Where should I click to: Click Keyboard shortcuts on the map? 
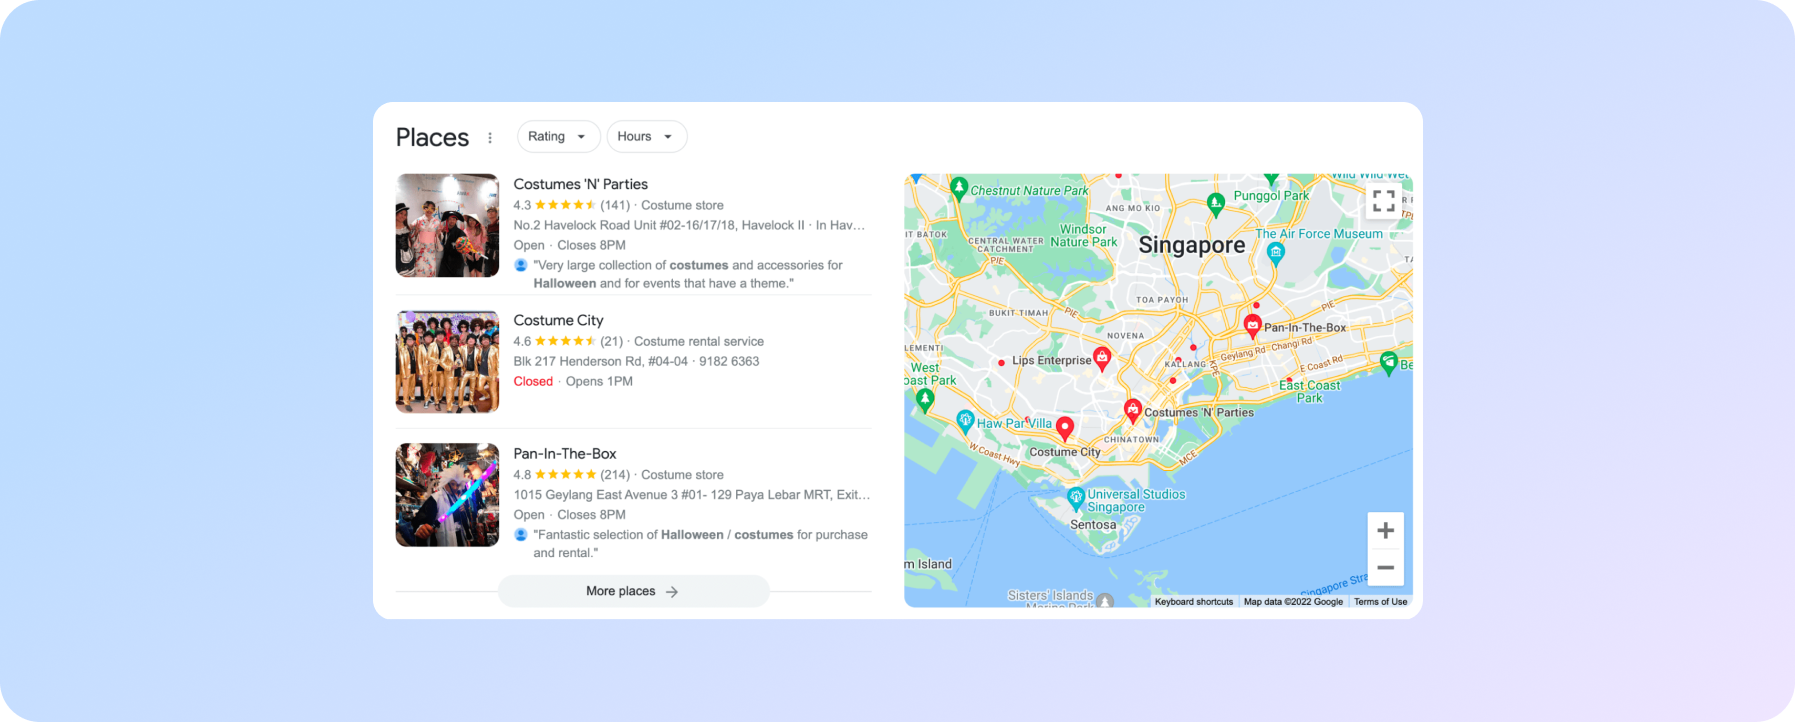pos(1193,602)
